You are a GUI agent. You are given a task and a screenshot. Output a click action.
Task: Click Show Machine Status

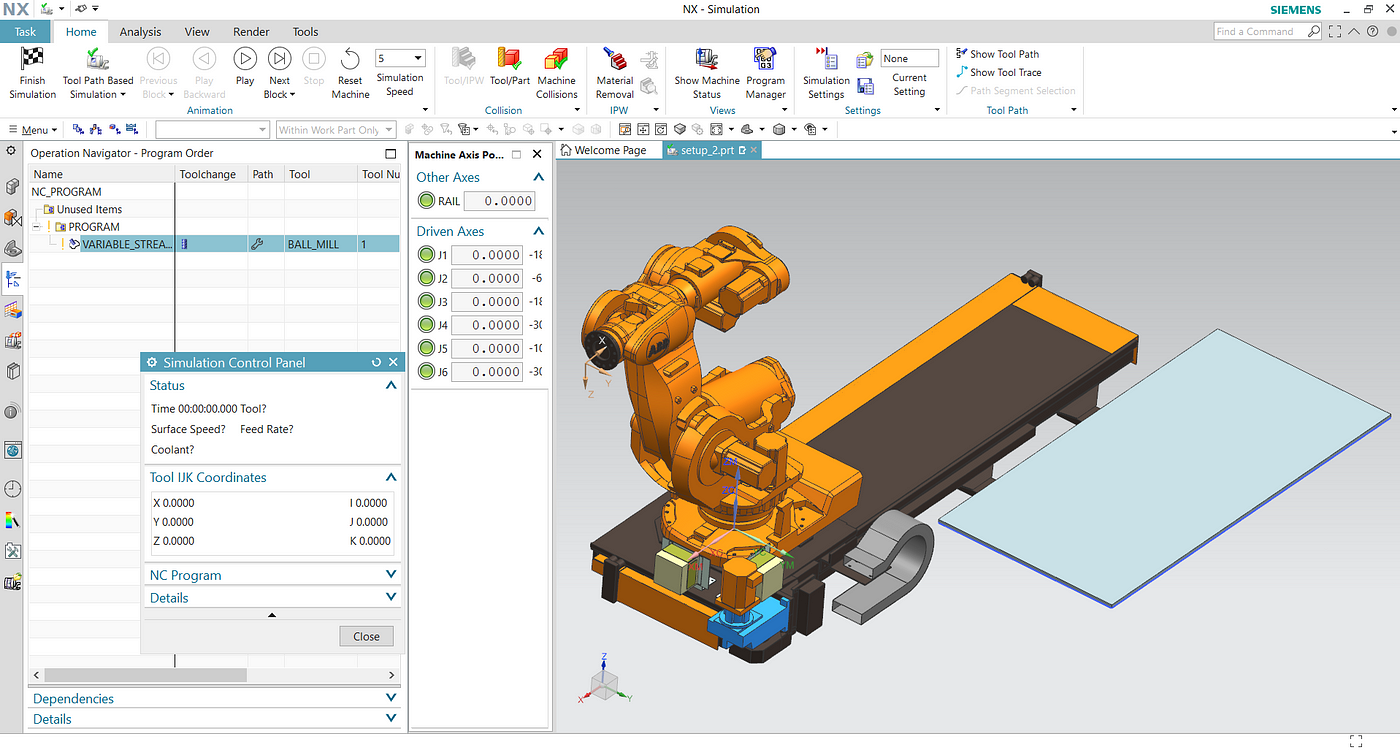tap(707, 73)
